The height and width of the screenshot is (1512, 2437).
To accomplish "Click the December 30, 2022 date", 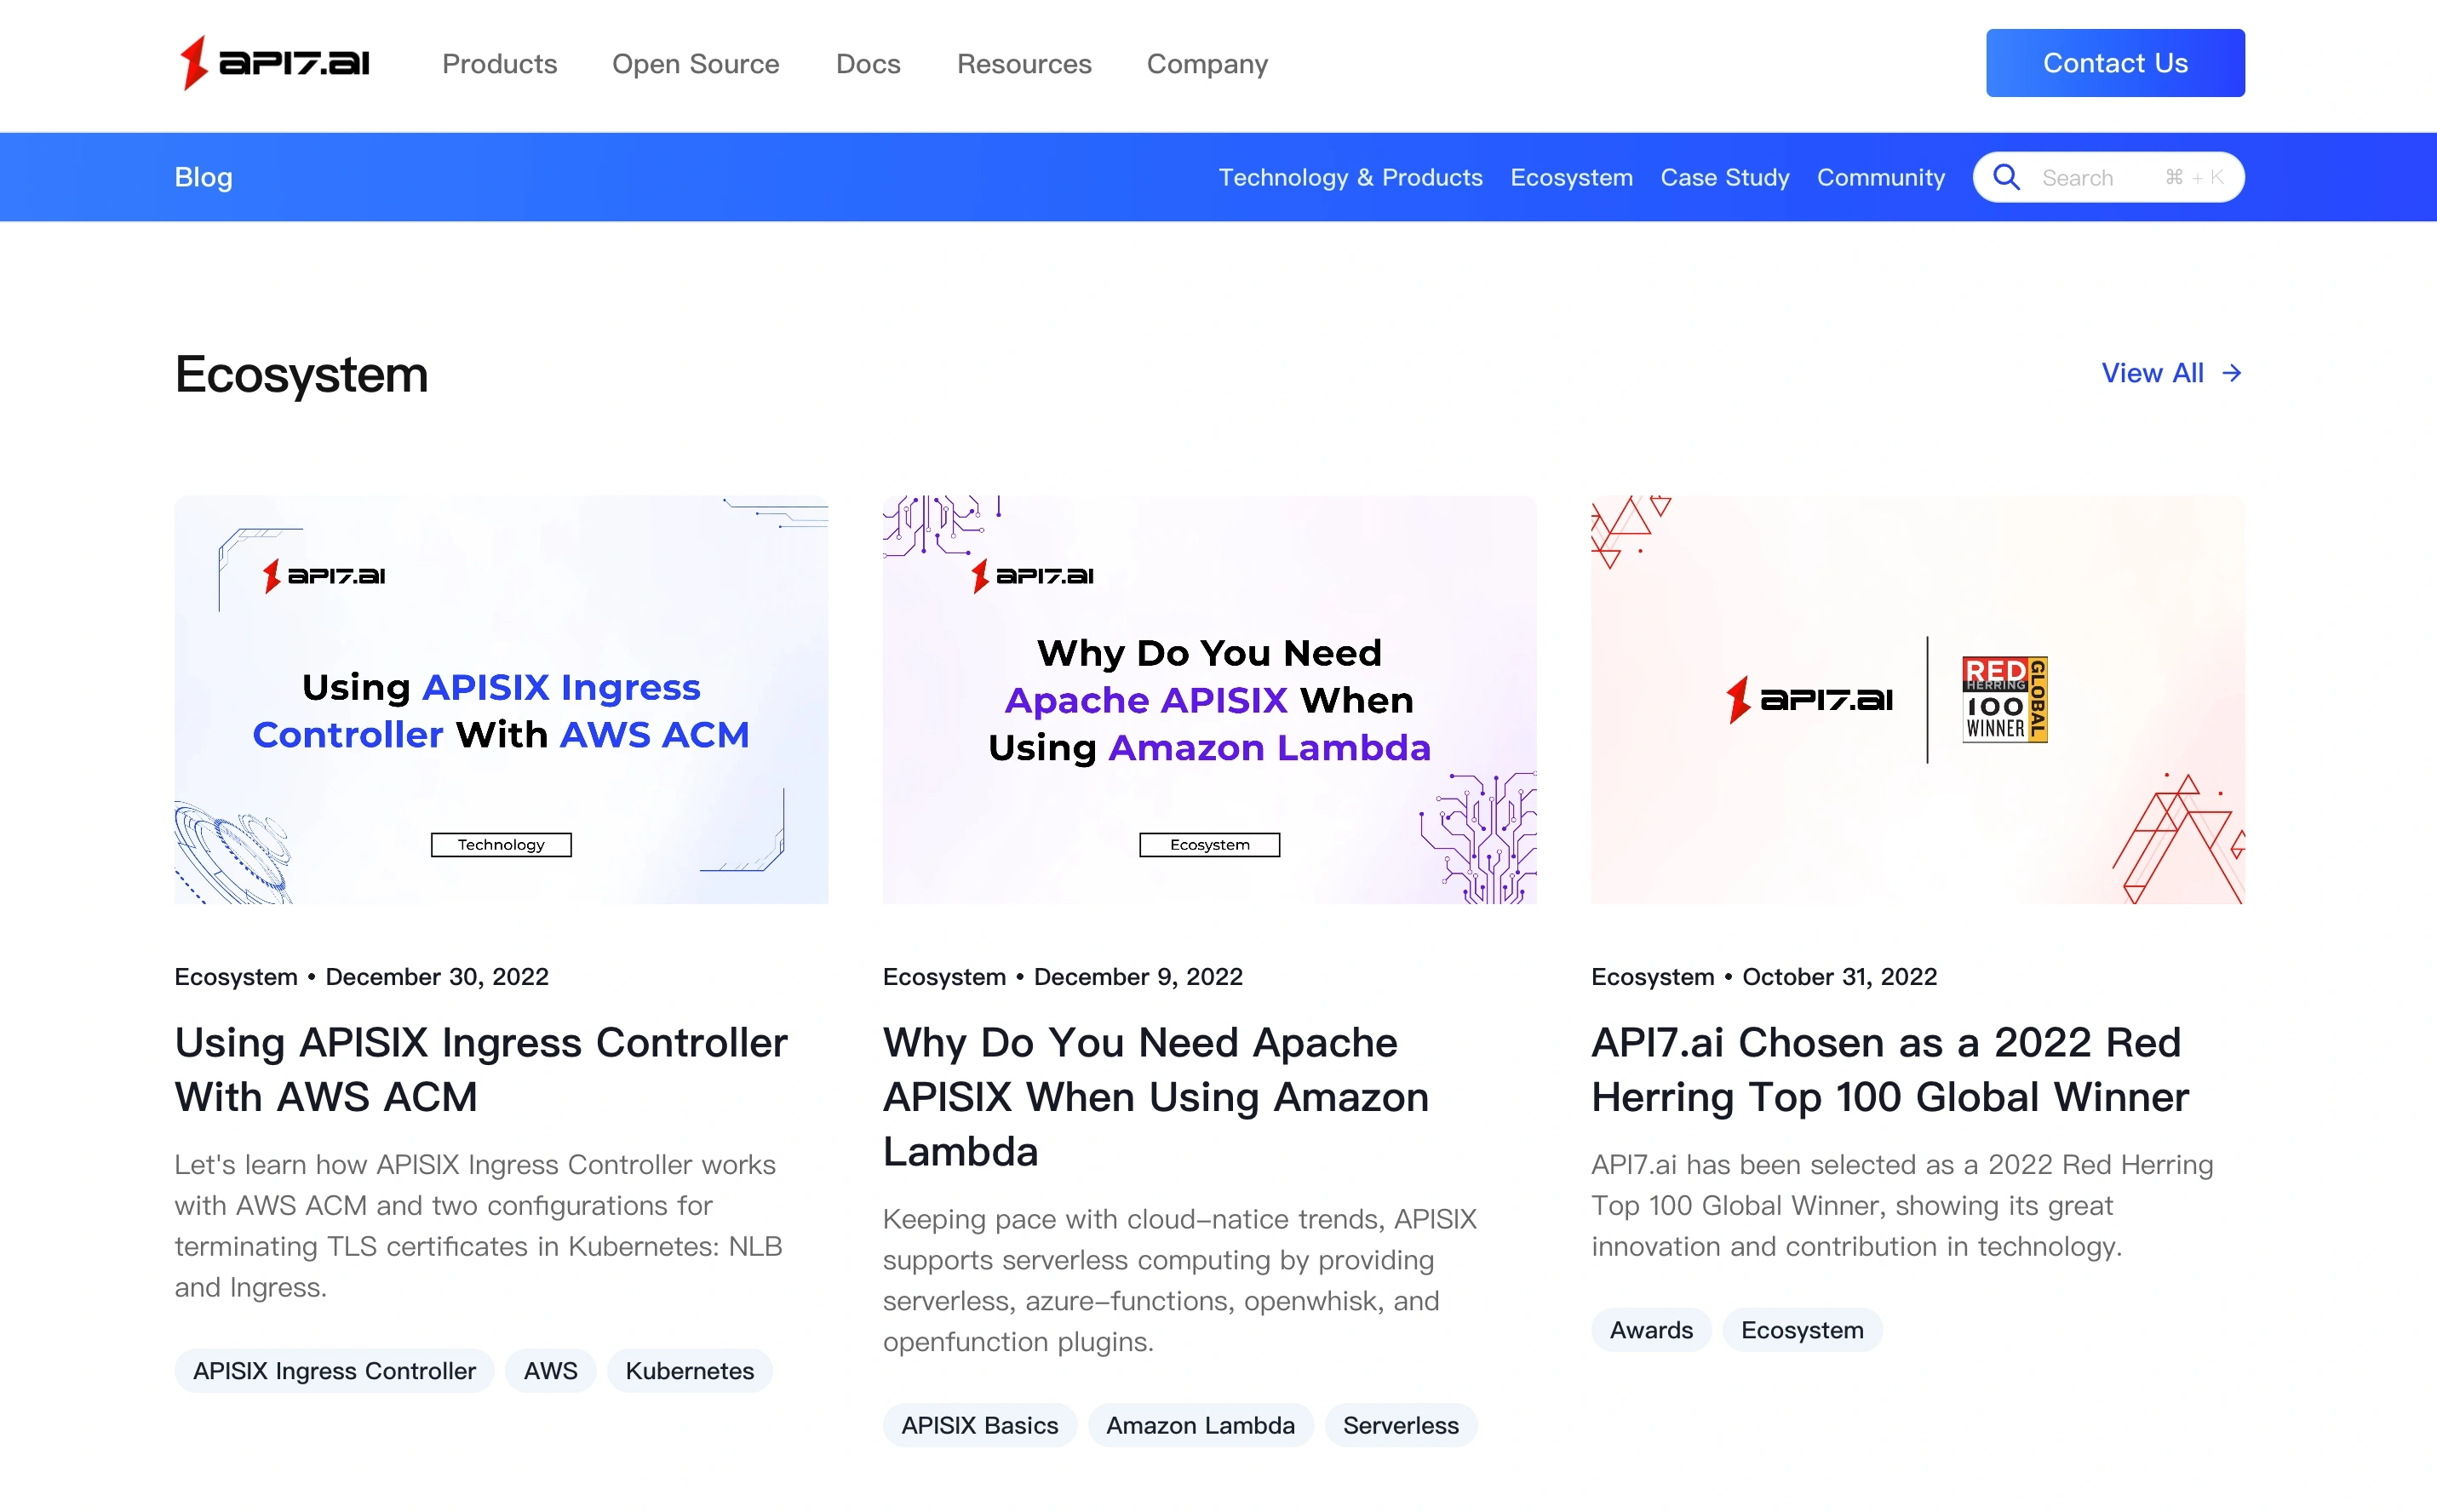I will click(437, 977).
